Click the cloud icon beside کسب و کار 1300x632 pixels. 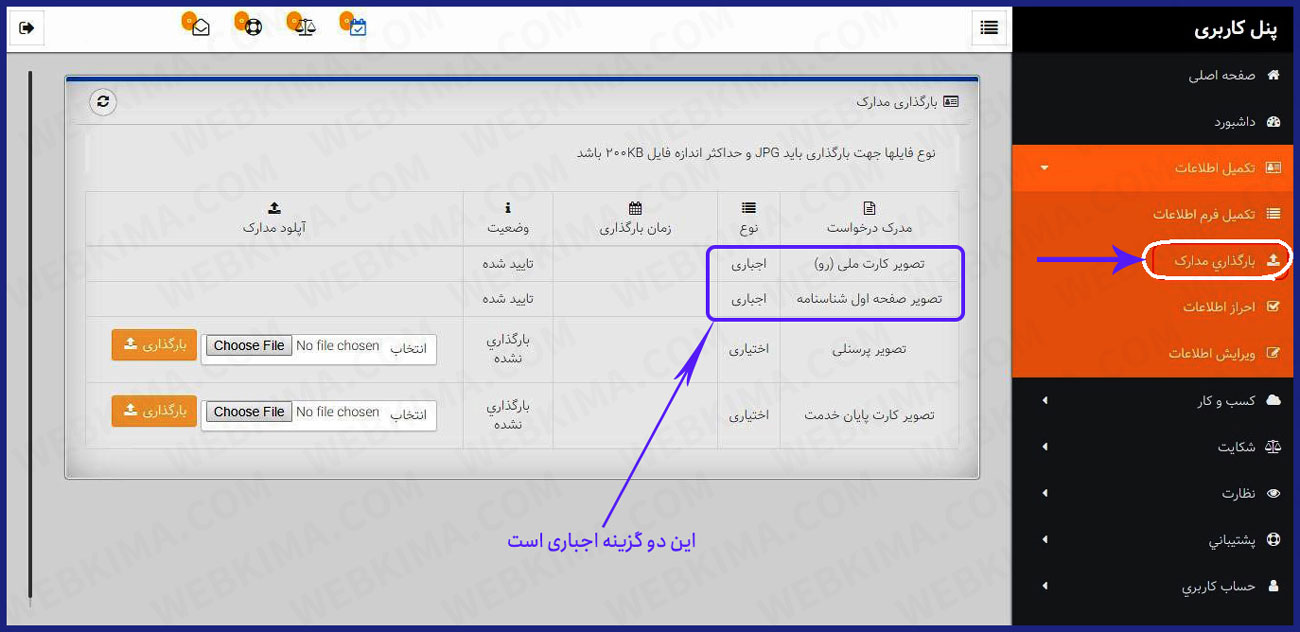click(x=1273, y=400)
